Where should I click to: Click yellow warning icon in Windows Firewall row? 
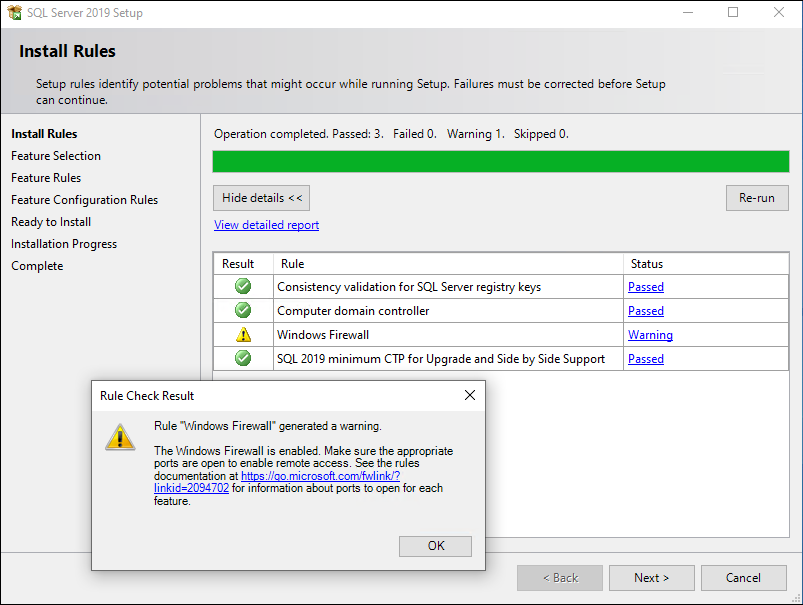243,335
